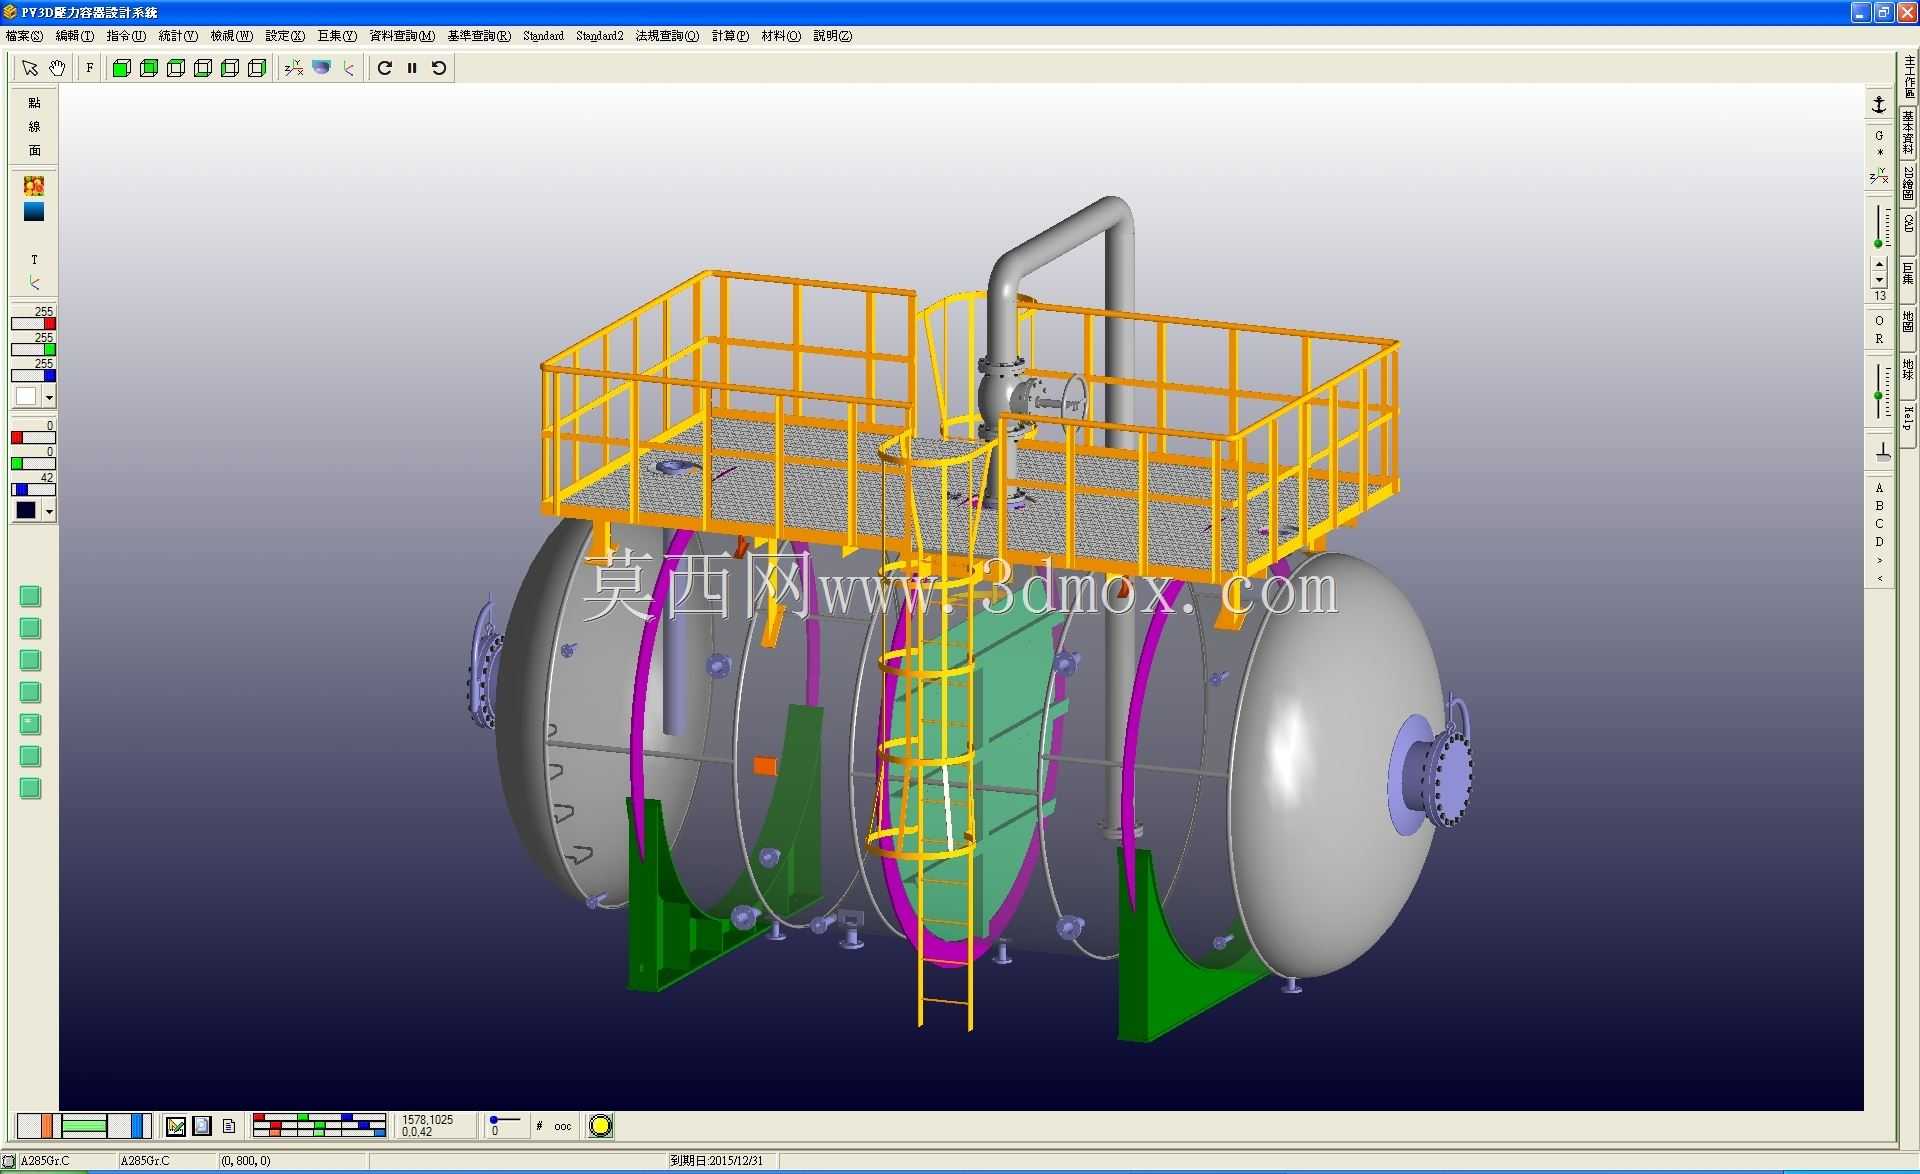1920x1174 pixels.
Task: Click the O button on right panel
Action: pyautogui.click(x=1879, y=321)
